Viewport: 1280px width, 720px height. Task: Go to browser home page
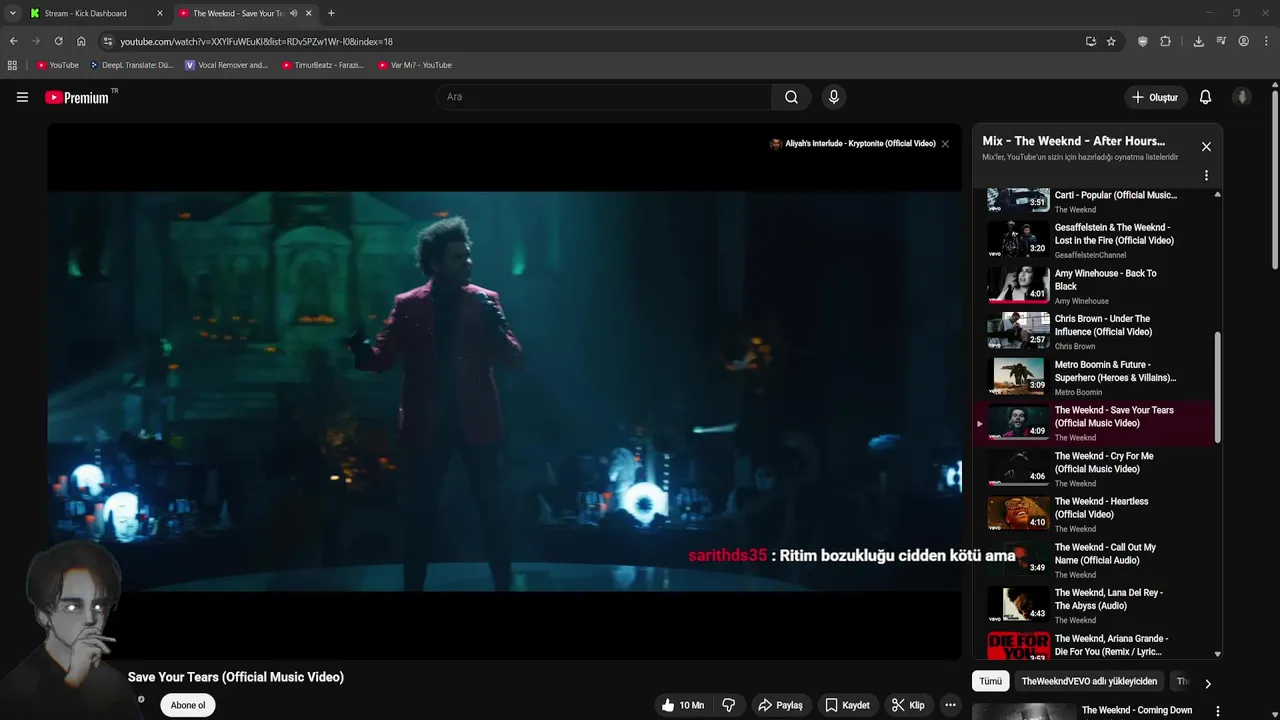(81, 41)
